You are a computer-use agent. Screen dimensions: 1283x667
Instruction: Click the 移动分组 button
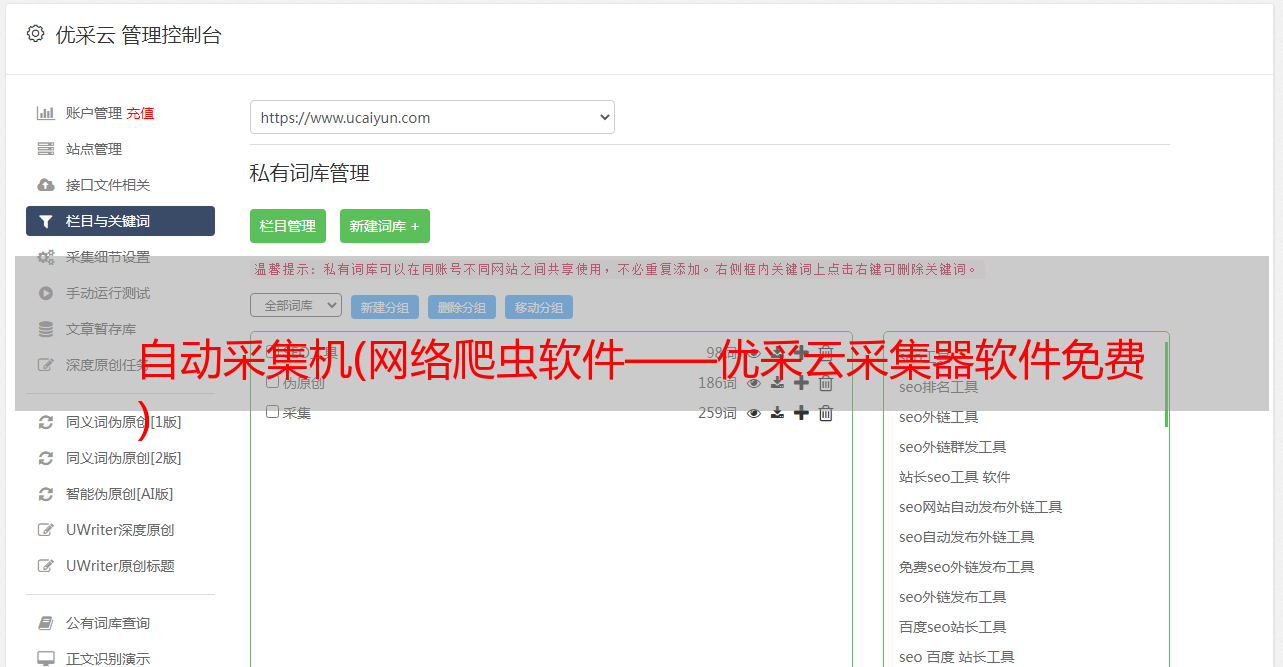click(x=539, y=307)
